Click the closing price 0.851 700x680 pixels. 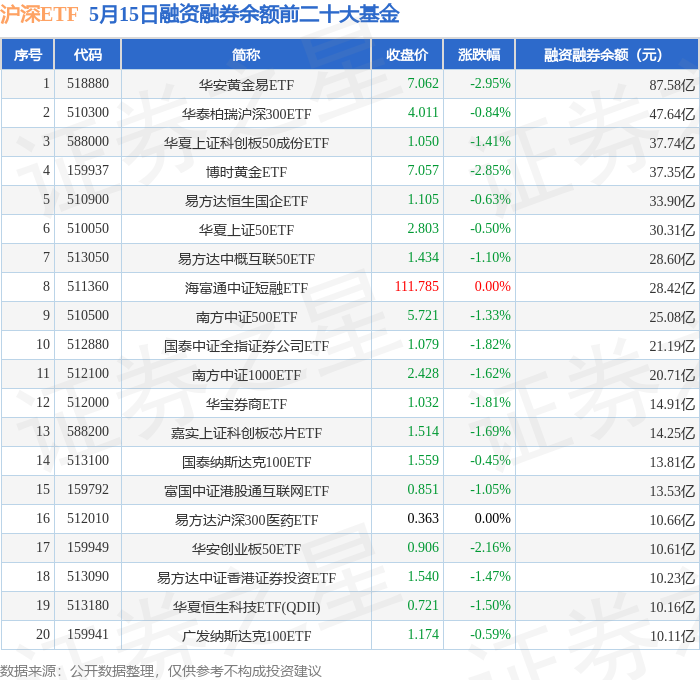pos(423,490)
